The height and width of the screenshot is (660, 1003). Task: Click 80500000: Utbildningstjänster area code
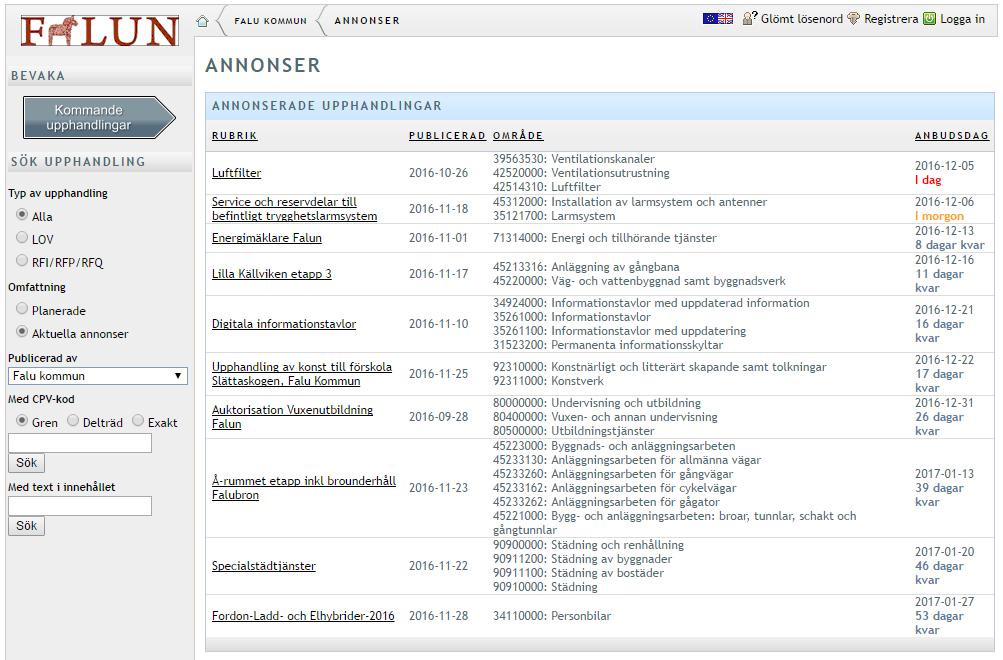[x=573, y=431]
